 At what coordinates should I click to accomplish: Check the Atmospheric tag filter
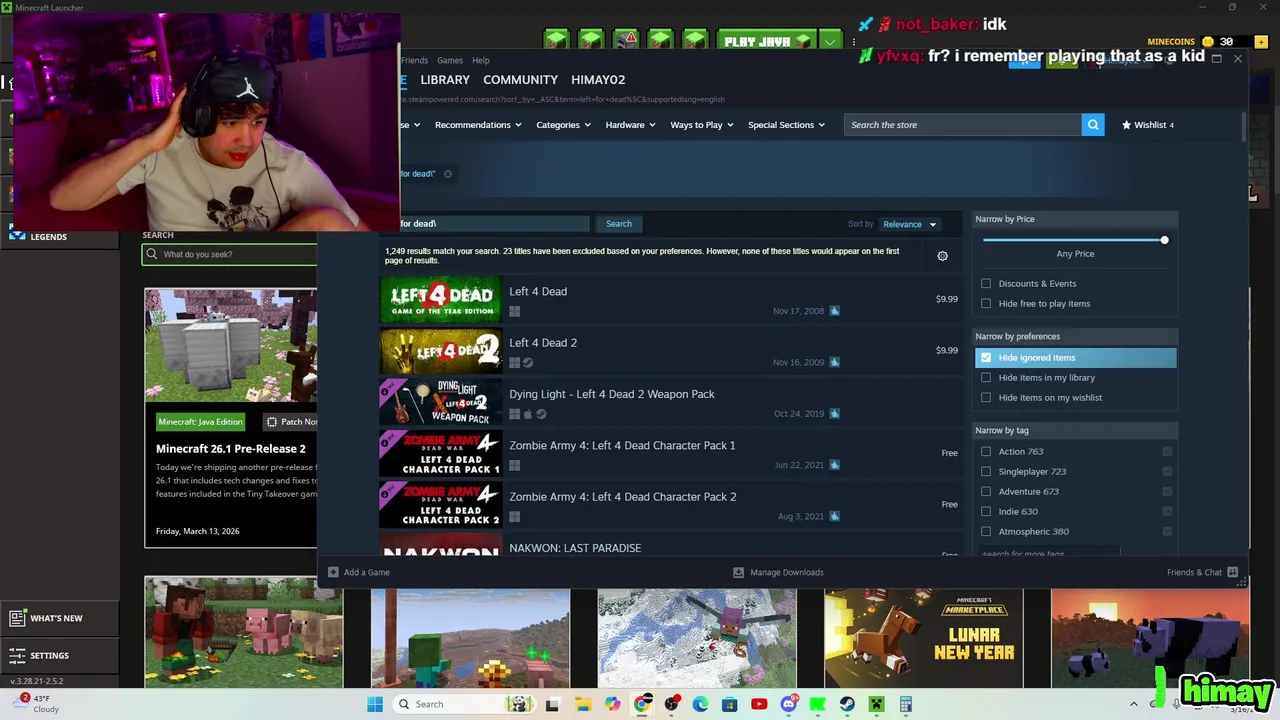[x=986, y=532]
